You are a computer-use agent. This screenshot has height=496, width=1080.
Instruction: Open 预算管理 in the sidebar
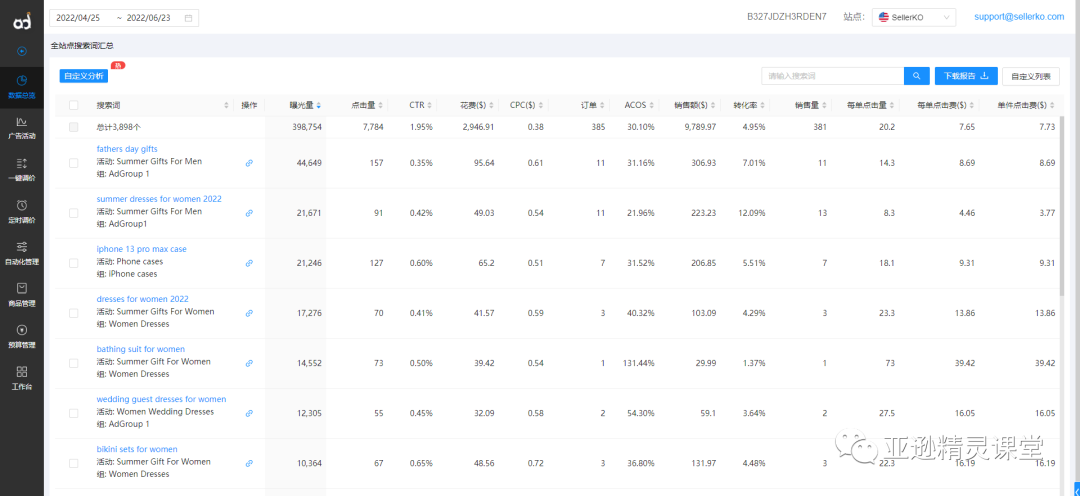[21, 335]
